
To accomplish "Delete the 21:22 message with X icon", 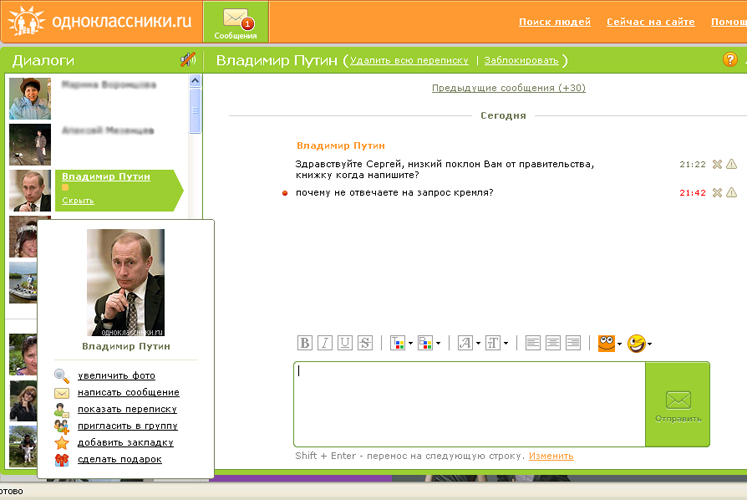I will pos(717,164).
